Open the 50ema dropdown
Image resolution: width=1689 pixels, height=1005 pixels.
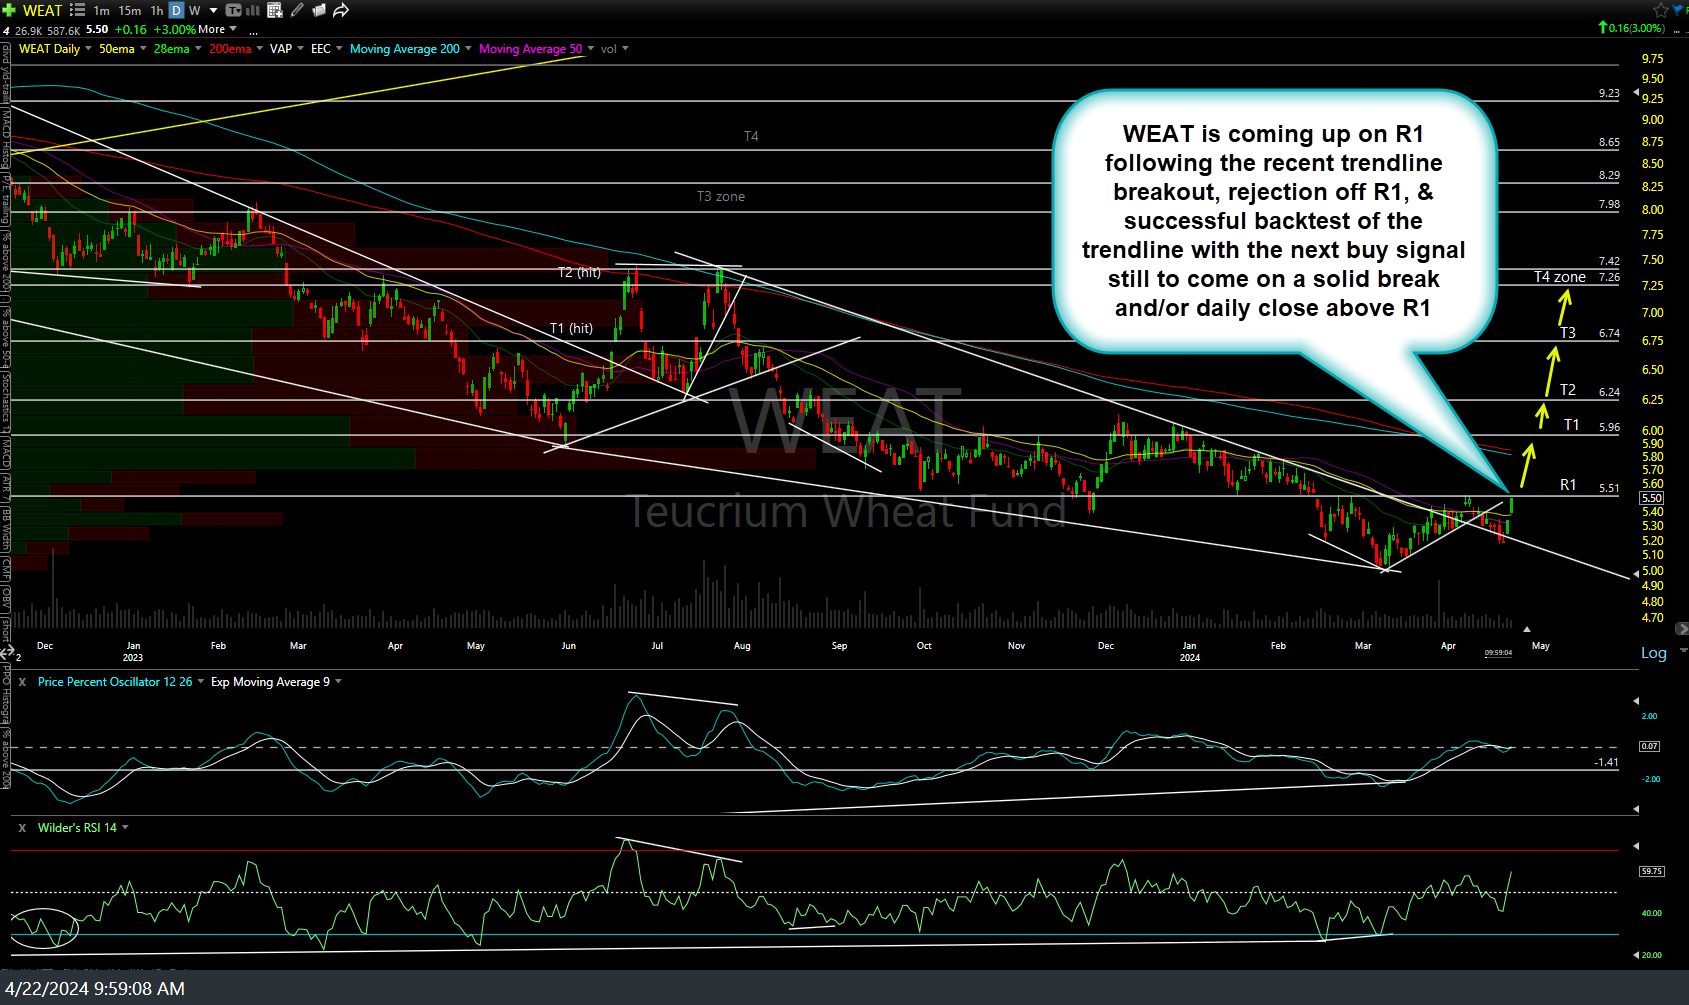pyautogui.click(x=143, y=48)
